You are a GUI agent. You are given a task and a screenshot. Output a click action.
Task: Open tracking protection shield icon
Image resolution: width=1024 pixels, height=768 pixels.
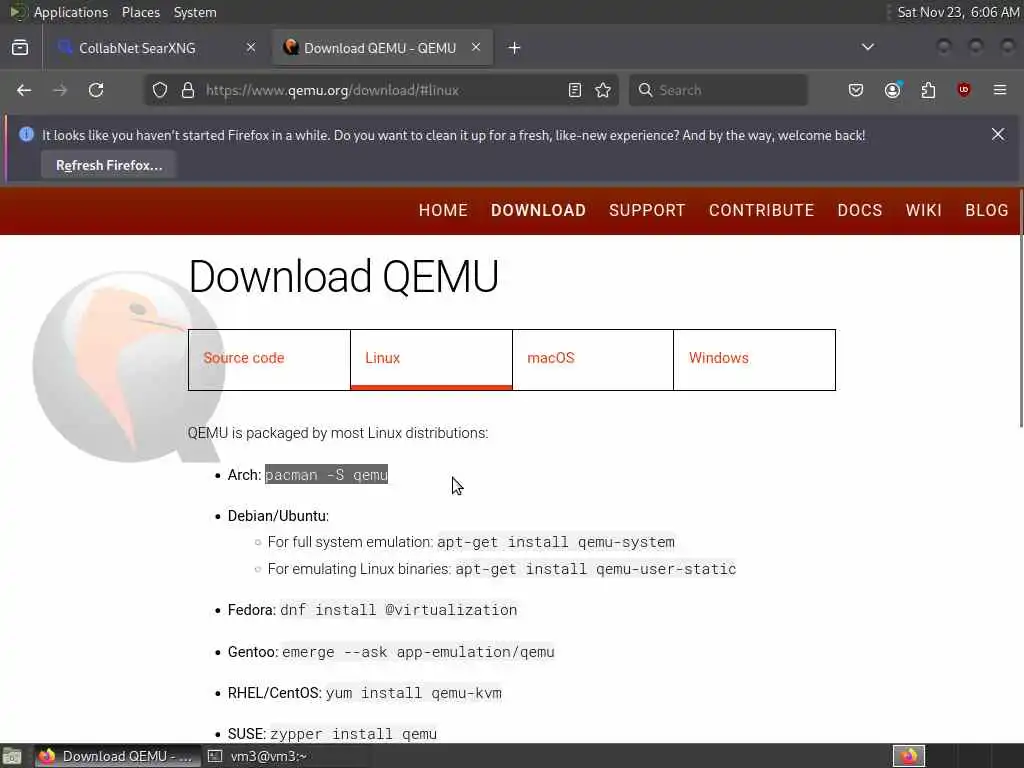[160, 90]
